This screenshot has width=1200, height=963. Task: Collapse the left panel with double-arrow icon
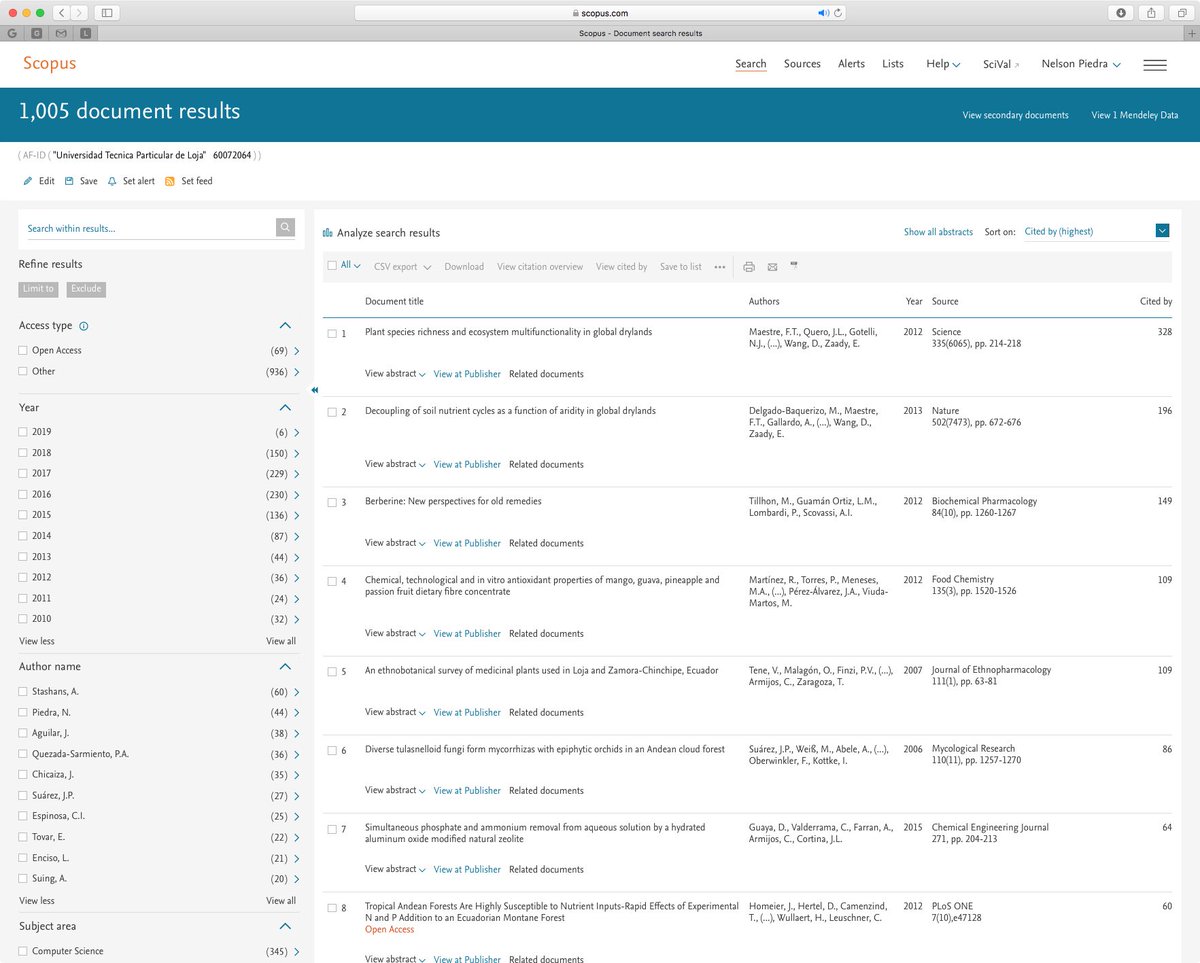click(314, 390)
